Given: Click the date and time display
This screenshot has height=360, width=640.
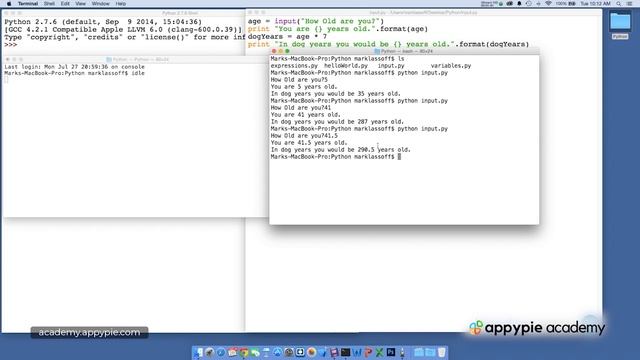Looking at the screenshot, I should [596, 4].
